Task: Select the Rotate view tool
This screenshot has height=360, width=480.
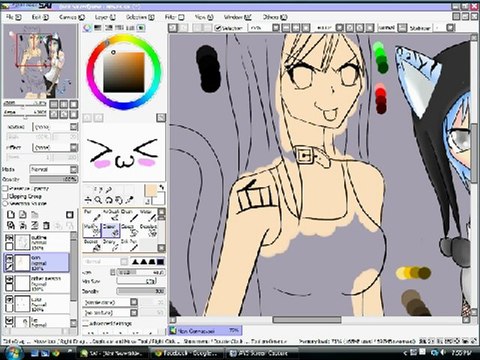Action: pos(108,200)
